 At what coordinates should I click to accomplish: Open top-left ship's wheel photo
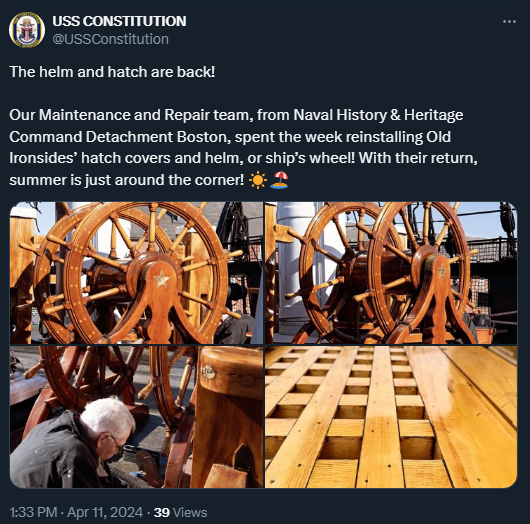(x=137, y=273)
